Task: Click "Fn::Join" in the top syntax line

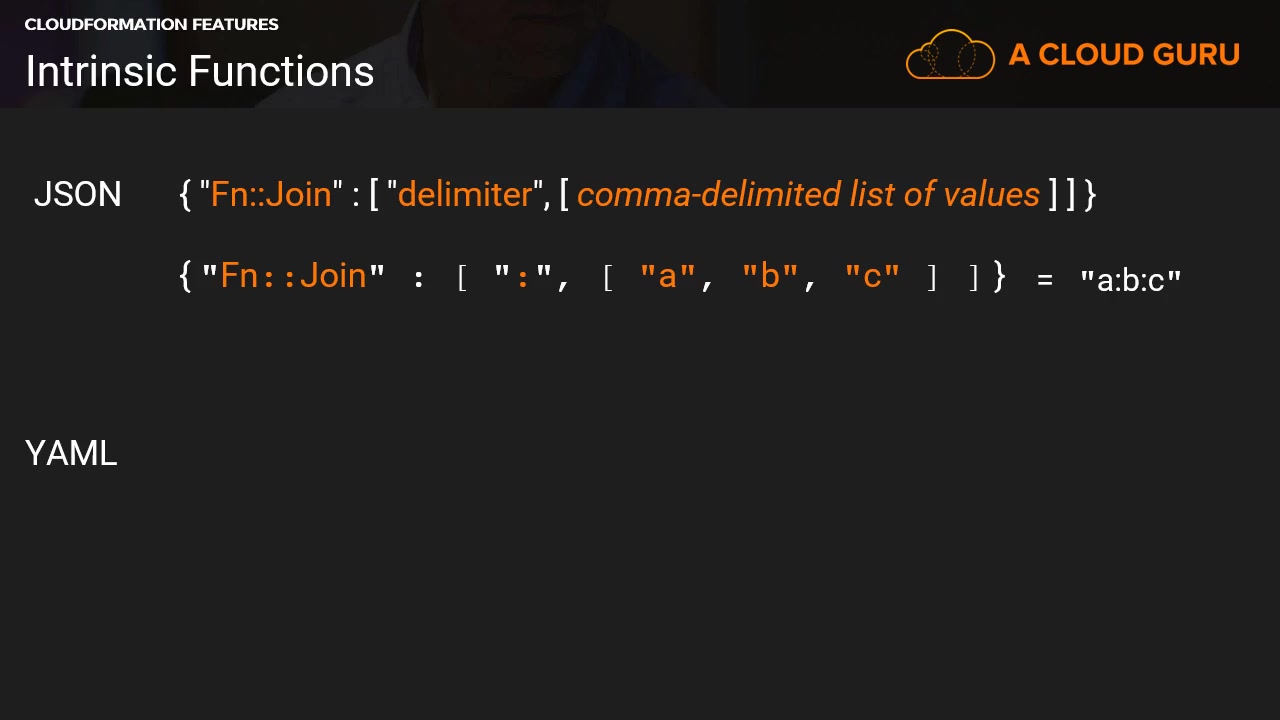Action: pyautogui.click(x=271, y=194)
